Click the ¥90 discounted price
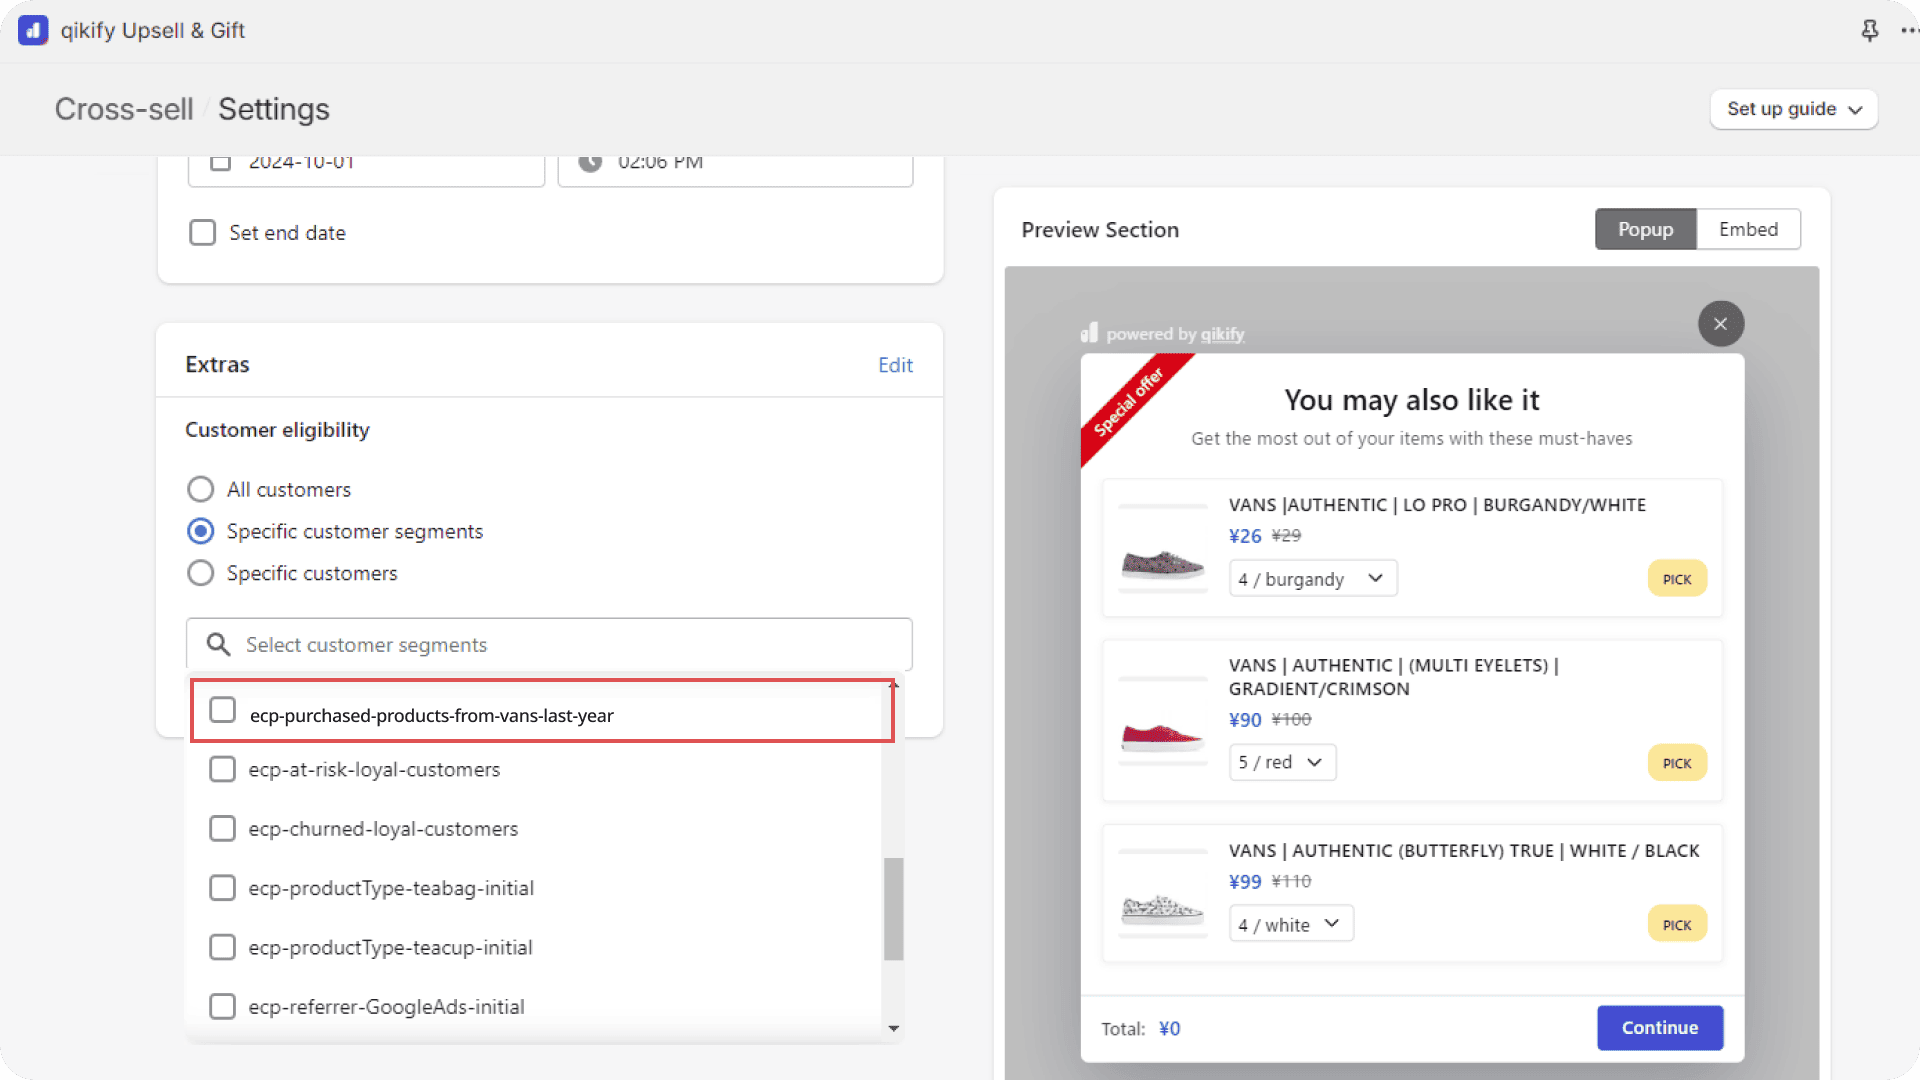This screenshot has width=1920, height=1080. pyautogui.click(x=1245, y=720)
